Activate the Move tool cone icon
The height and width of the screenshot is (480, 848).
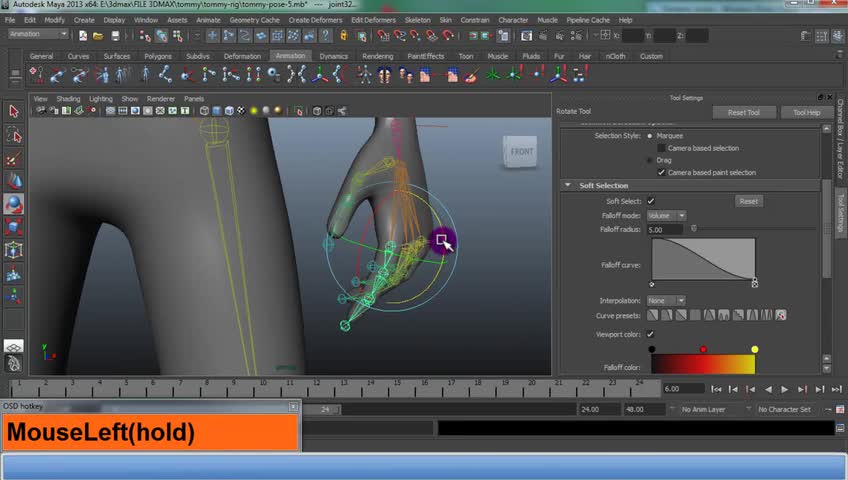14,181
